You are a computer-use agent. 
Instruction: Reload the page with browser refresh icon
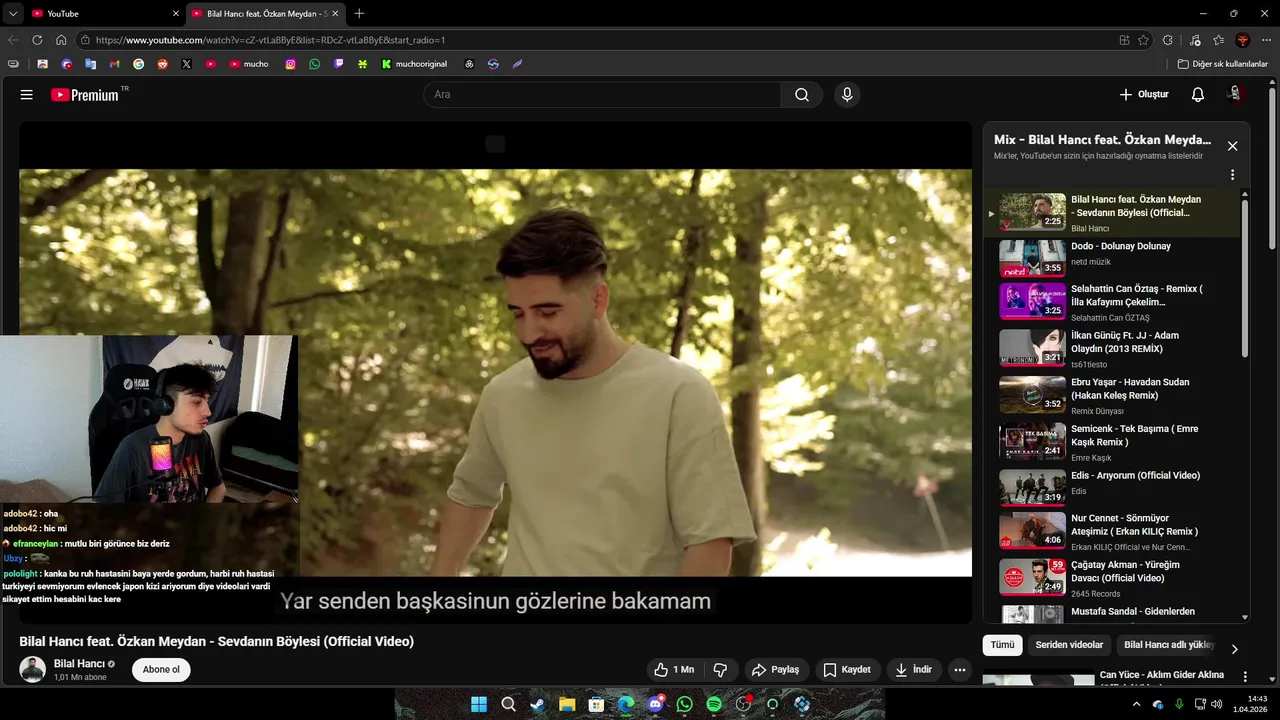(x=37, y=40)
